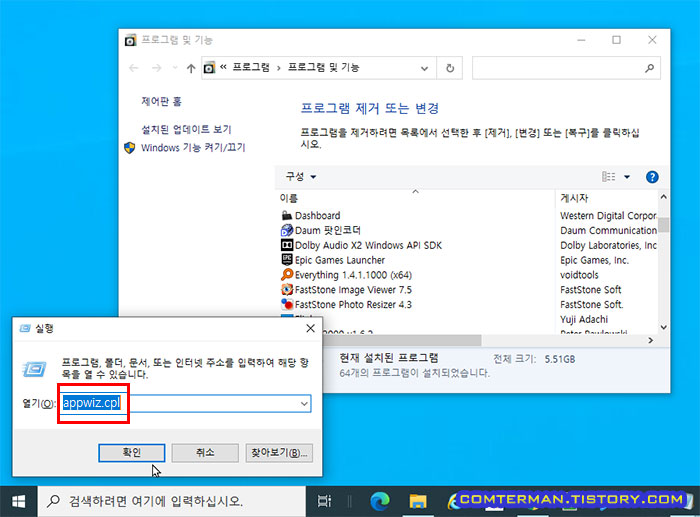Click the refresh button in address bar
700x517 pixels.
click(450, 68)
